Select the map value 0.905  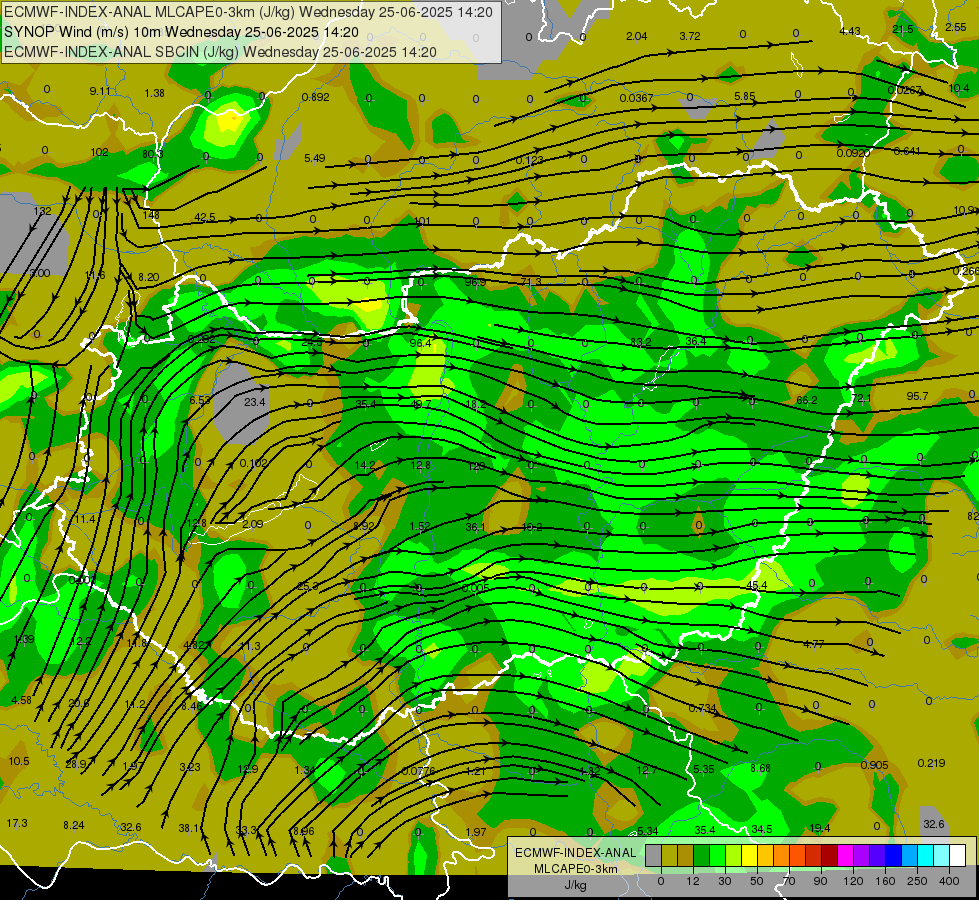874,765
